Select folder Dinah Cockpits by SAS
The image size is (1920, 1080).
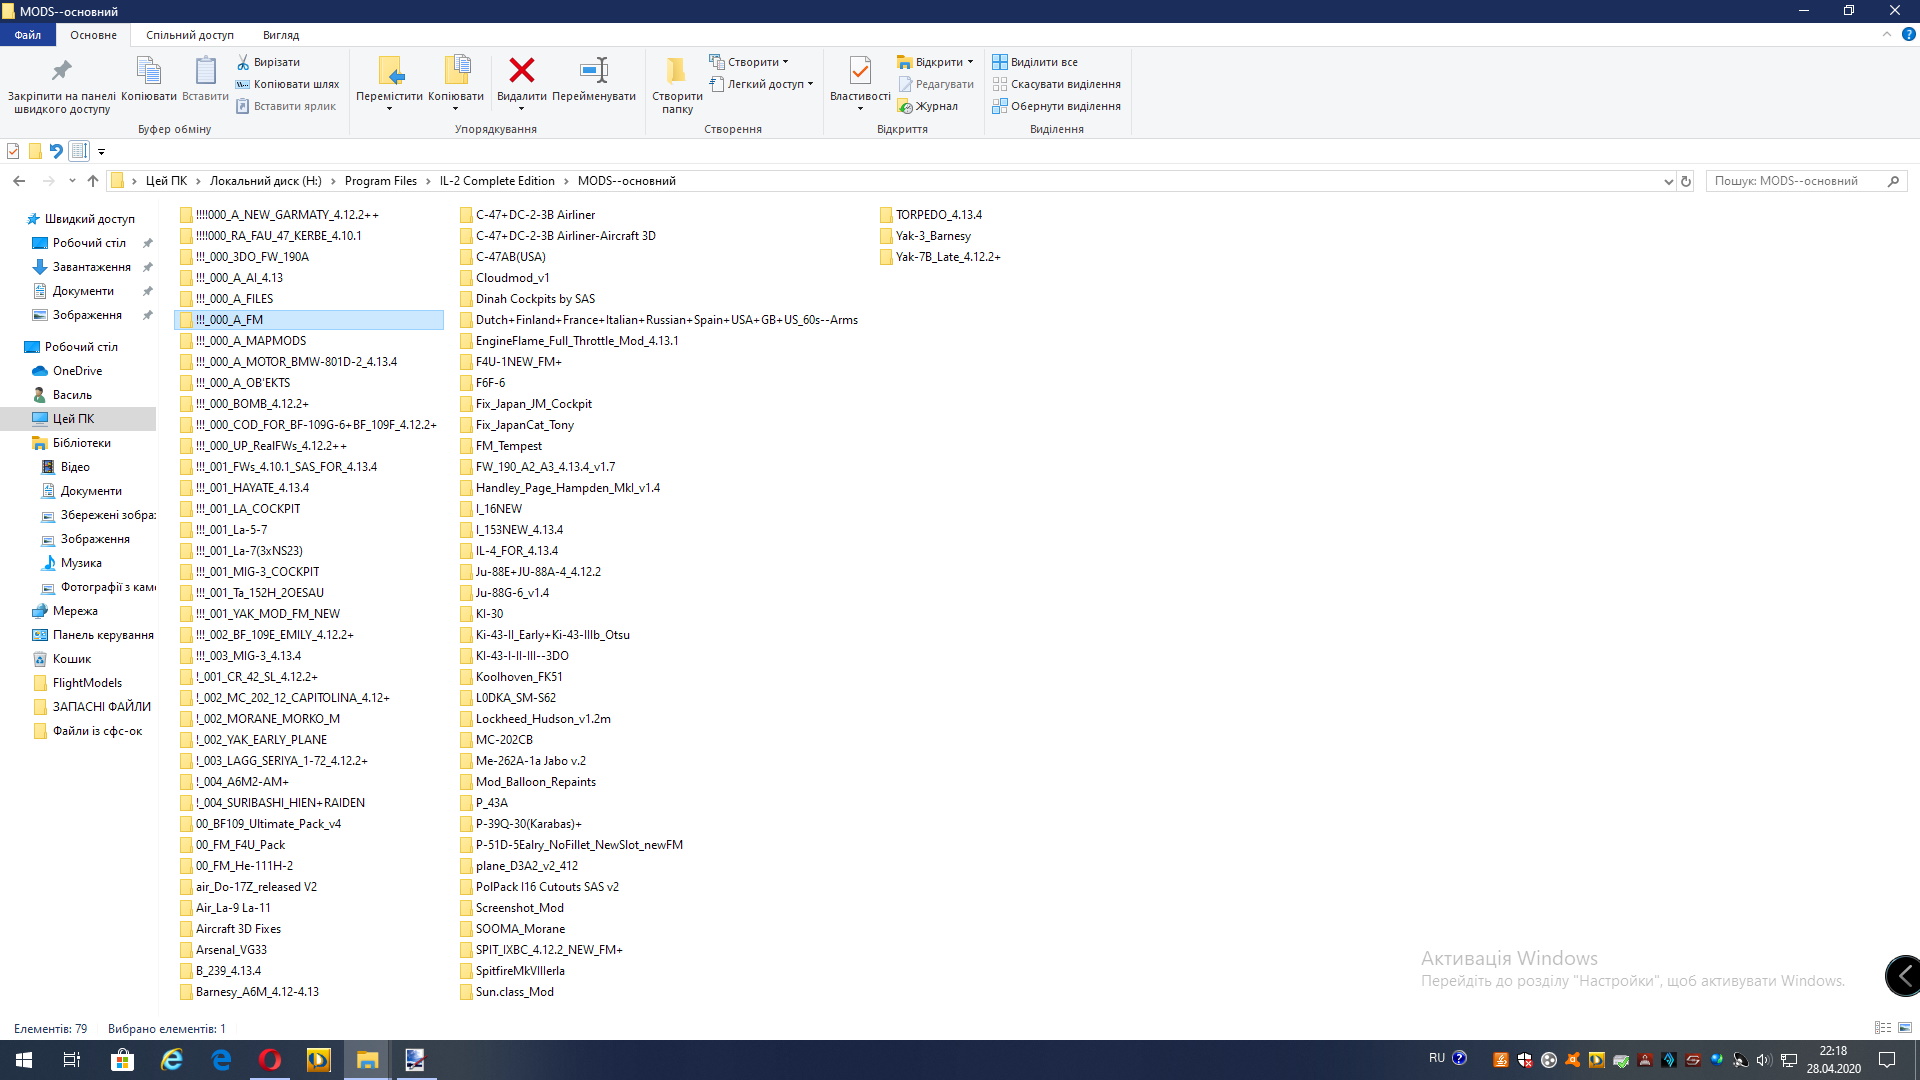pos(535,299)
